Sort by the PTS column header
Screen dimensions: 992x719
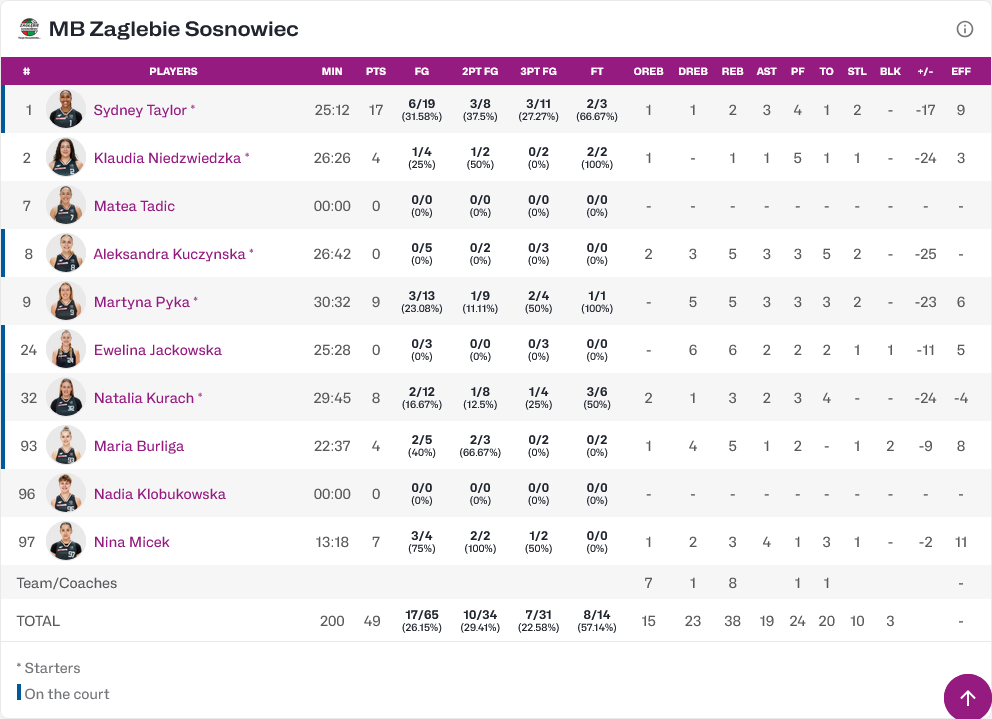[x=376, y=71]
